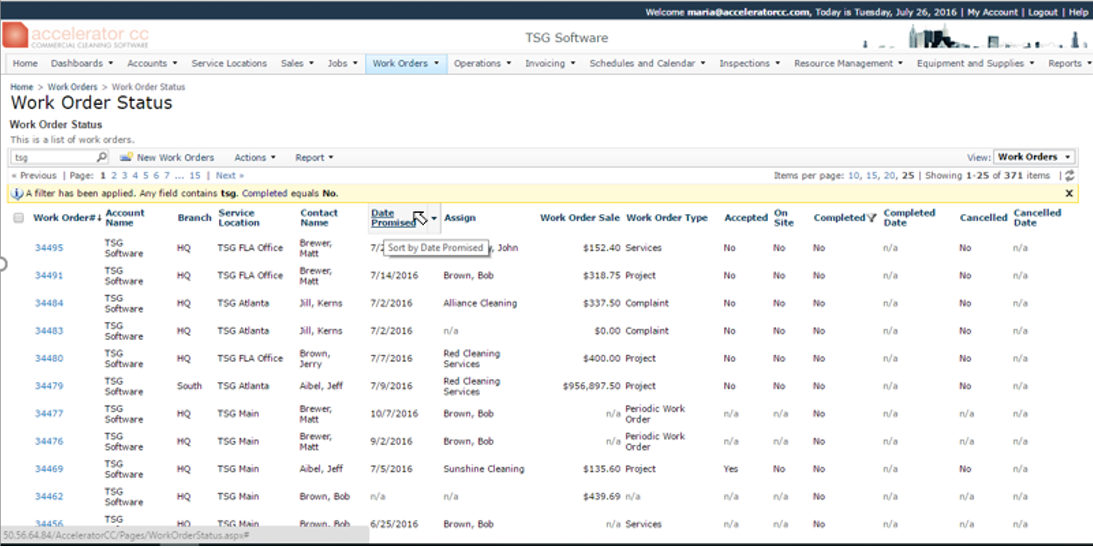Open the Operations menu
This screenshot has height=548, width=1093.
[x=482, y=63]
